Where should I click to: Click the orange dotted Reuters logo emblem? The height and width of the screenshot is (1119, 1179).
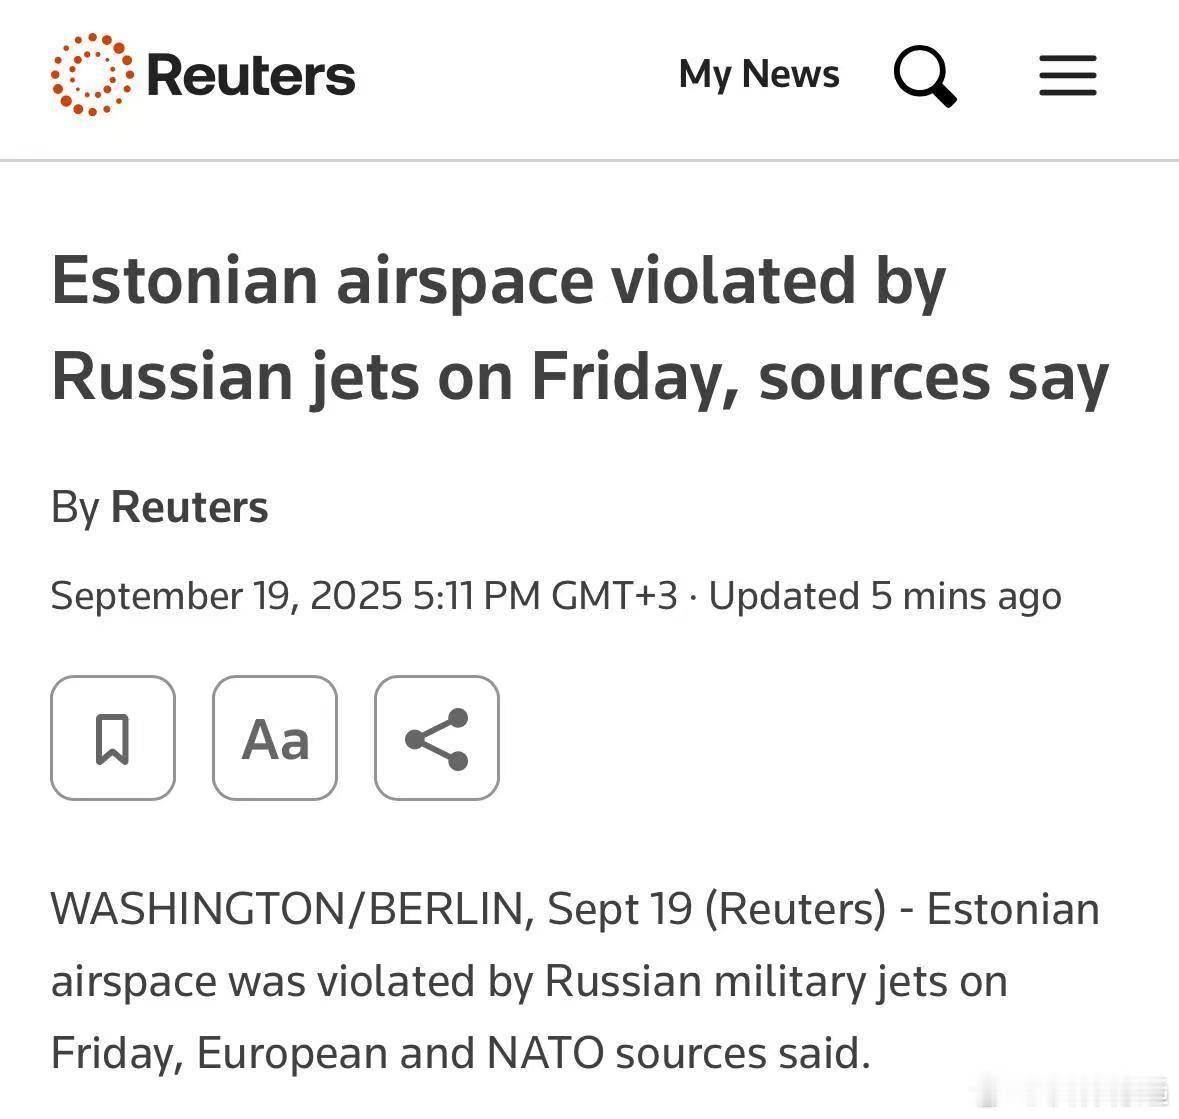pyautogui.click(x=92, y=74)
